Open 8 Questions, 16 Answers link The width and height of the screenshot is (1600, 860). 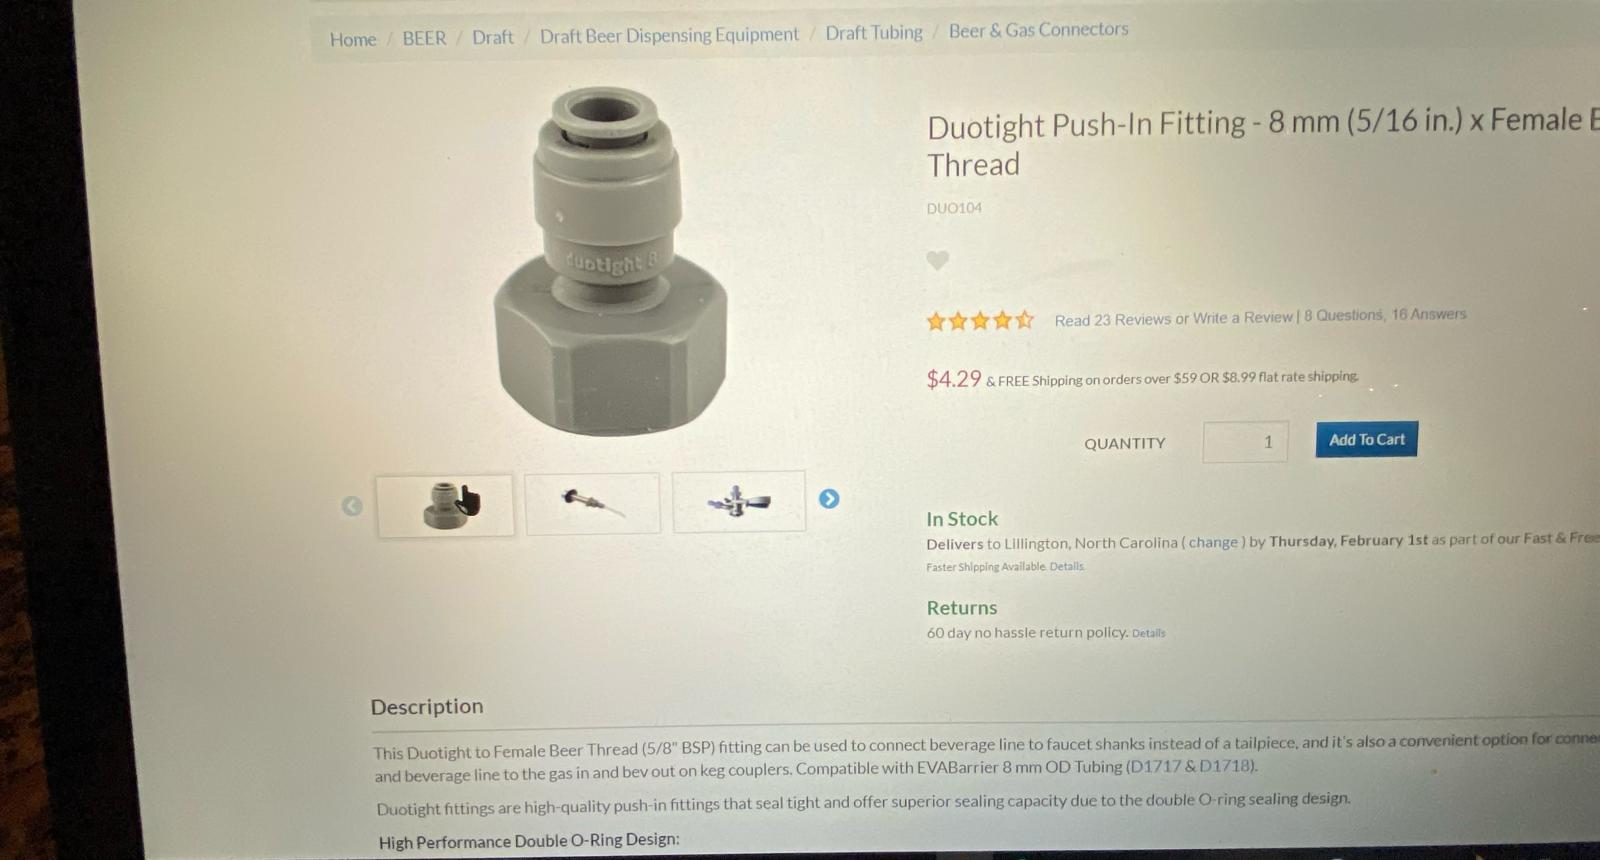[x=1385, y=315]
